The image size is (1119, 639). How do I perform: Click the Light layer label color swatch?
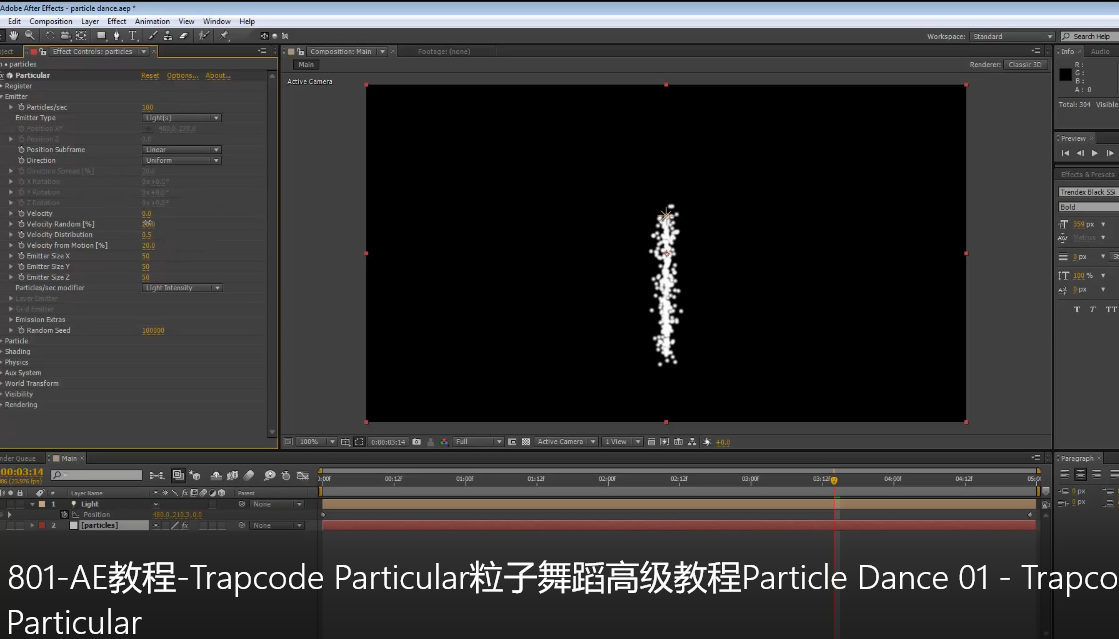[42, 504]
